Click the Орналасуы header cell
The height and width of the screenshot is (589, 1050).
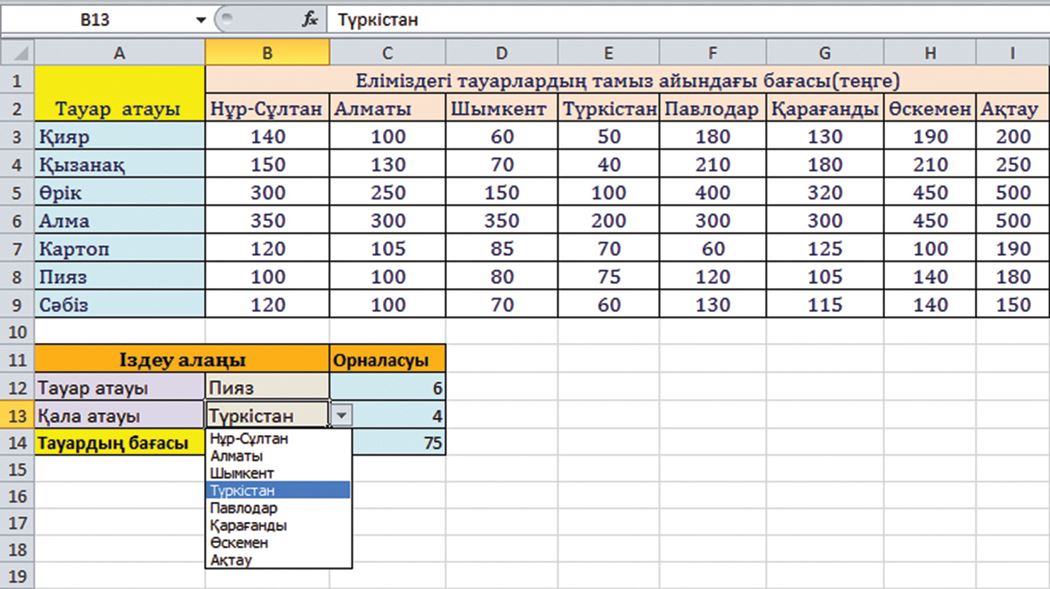click(x=387, y=359)
